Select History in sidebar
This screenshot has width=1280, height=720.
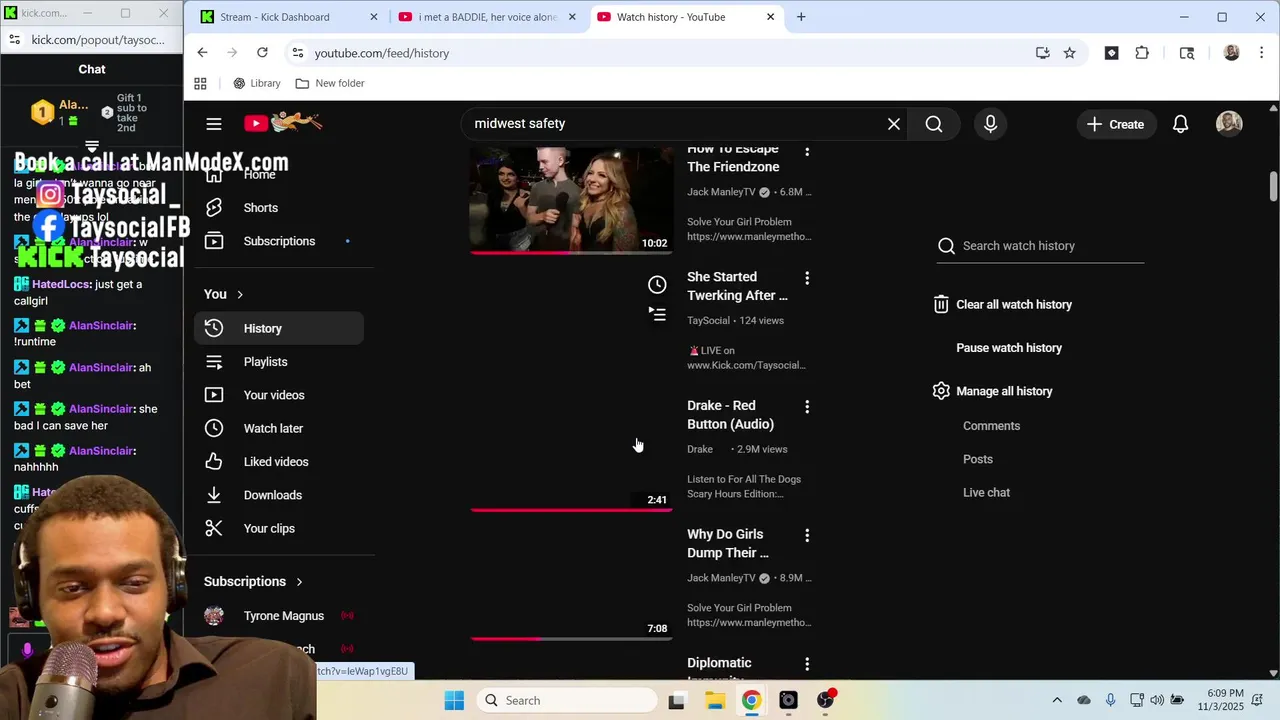(279, 328)
